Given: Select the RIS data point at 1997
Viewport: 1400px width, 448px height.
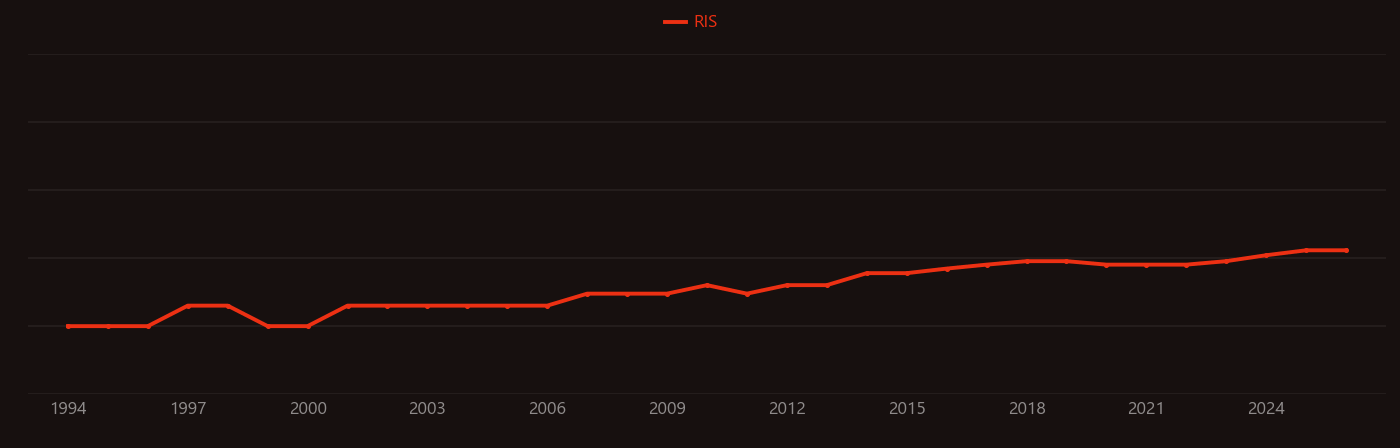Looking at the screenshot, I should [x=188, y=306].
